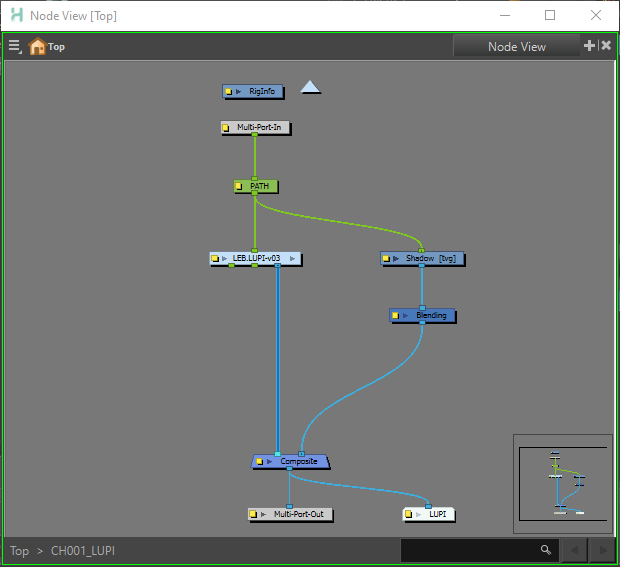
Task: Click Top in the bottom breadcrumb
Action: [19, 551]
